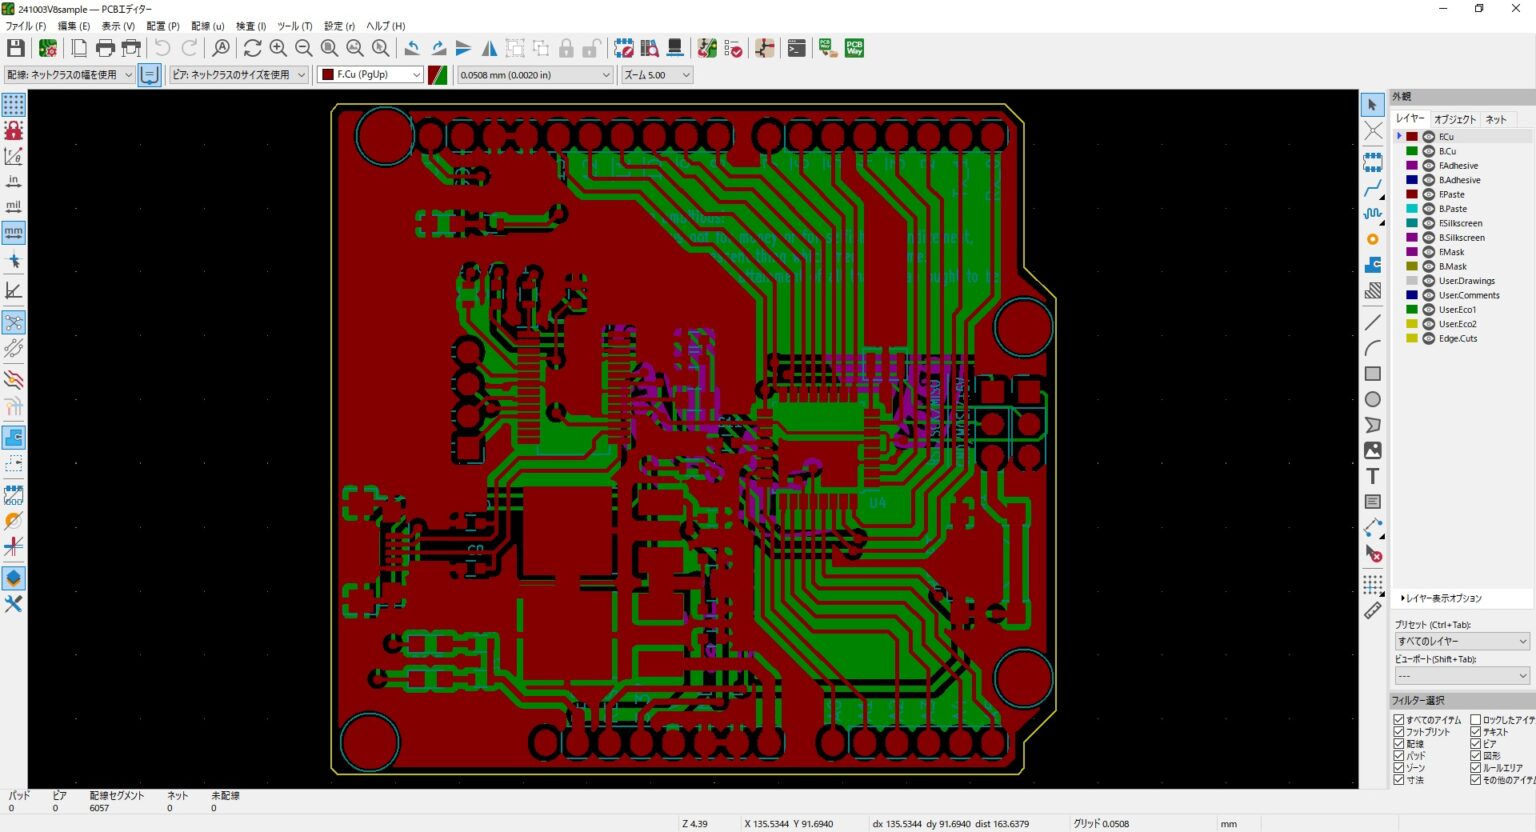This screenshot has height=832, width=1536.
Task: Zoom to fit the board
Action: [330, 47]
